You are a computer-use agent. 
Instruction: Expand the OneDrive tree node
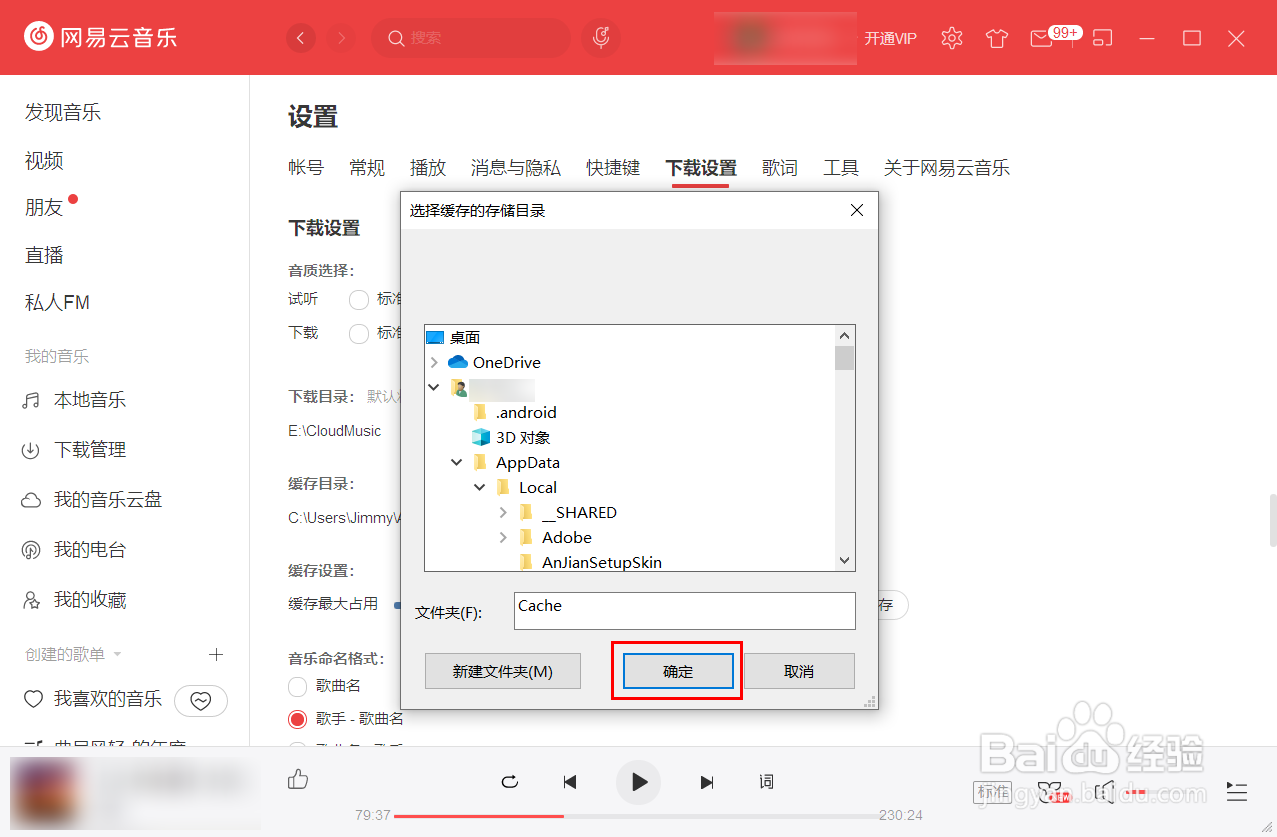433,362
